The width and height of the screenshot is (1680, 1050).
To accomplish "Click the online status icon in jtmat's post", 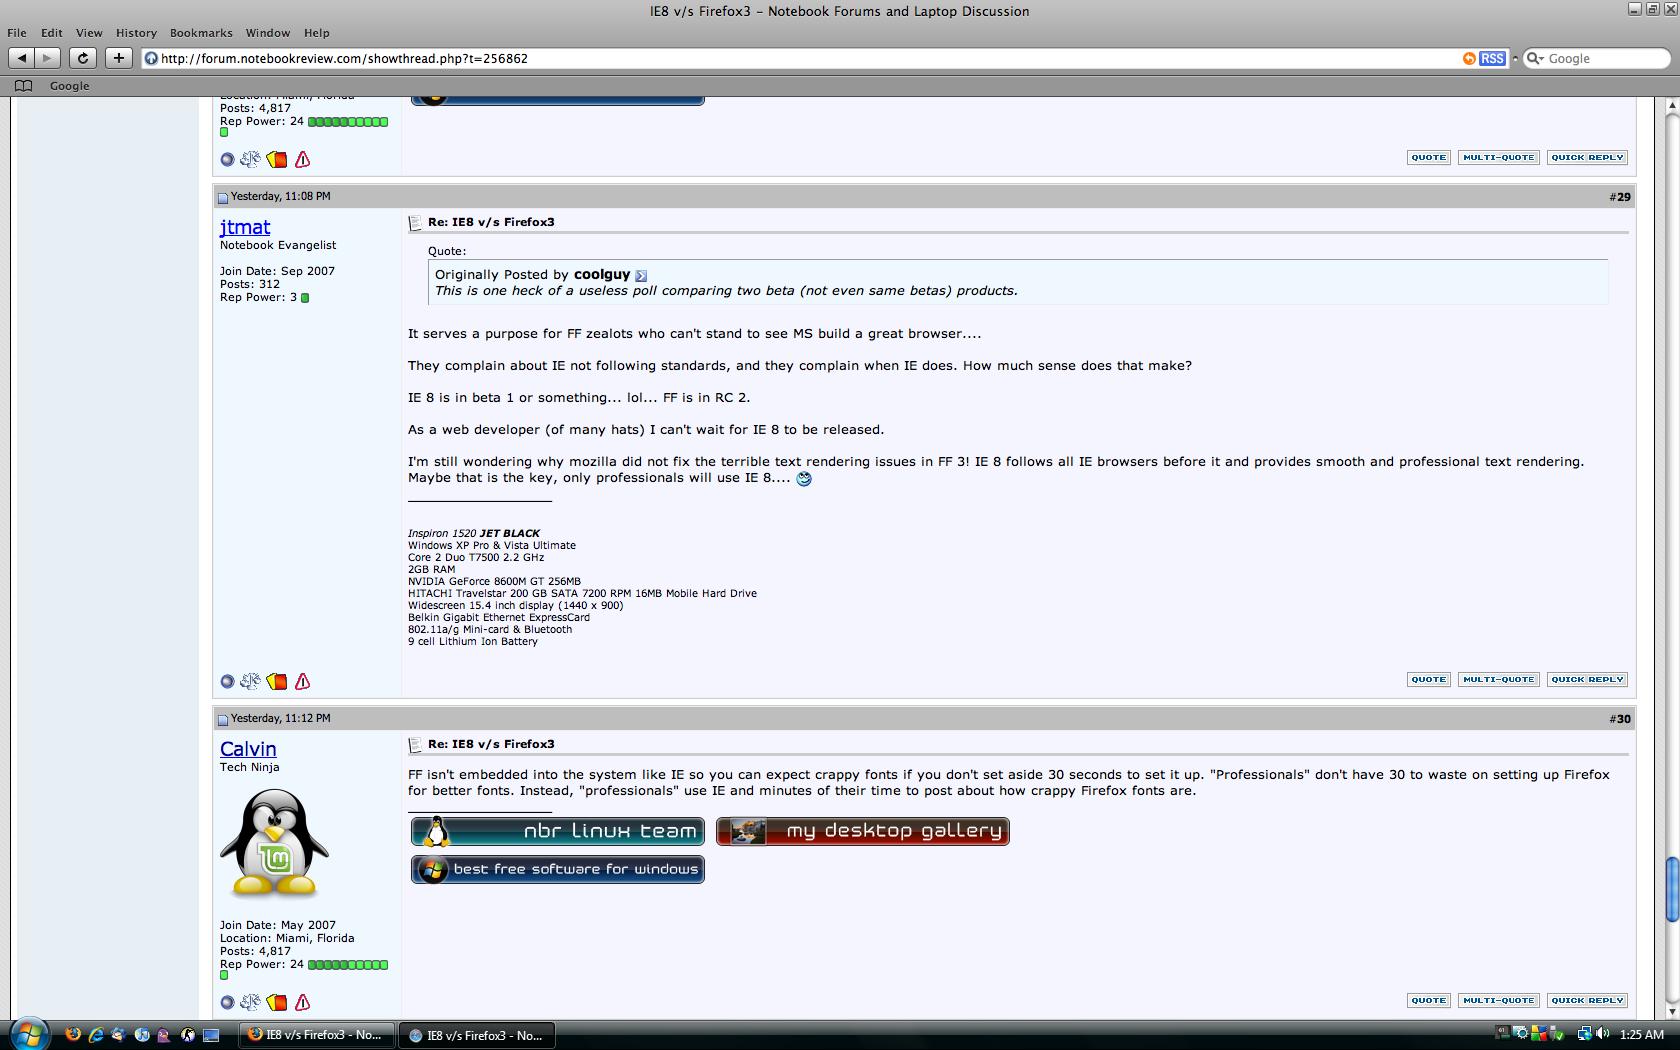I will (x=227, y=681).
